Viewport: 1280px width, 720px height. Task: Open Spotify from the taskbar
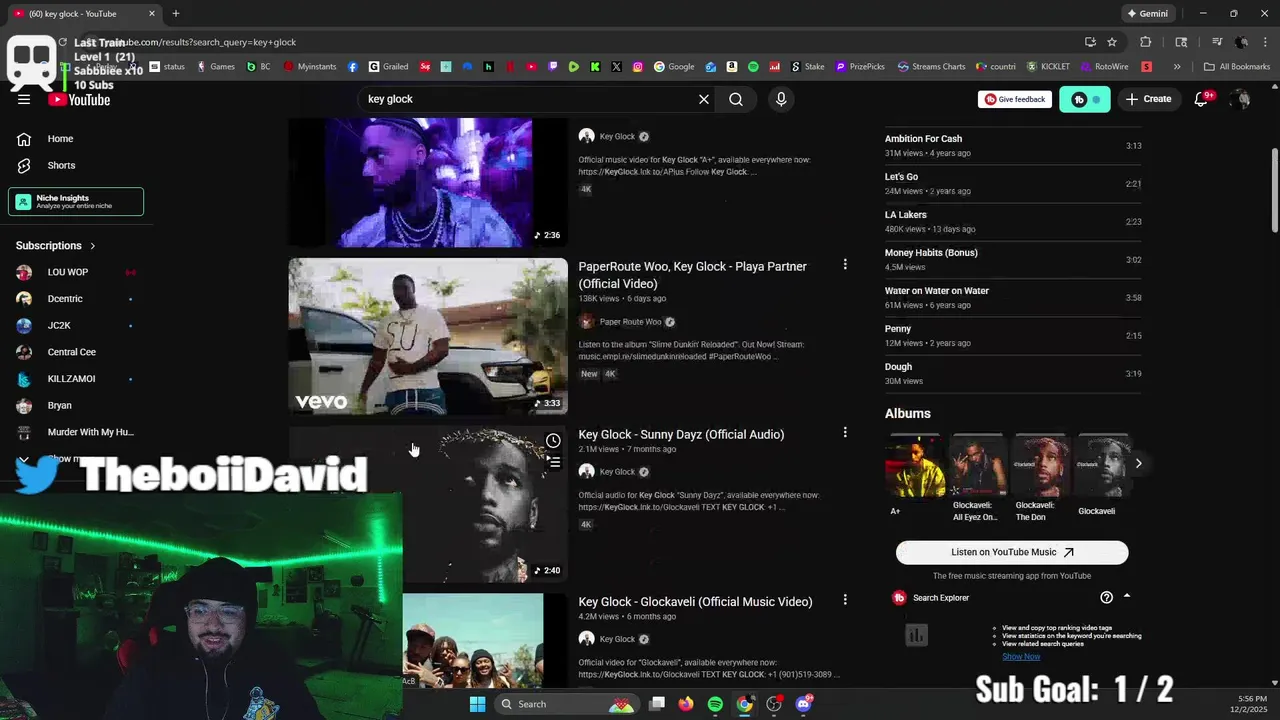click(x=715, y=704)
